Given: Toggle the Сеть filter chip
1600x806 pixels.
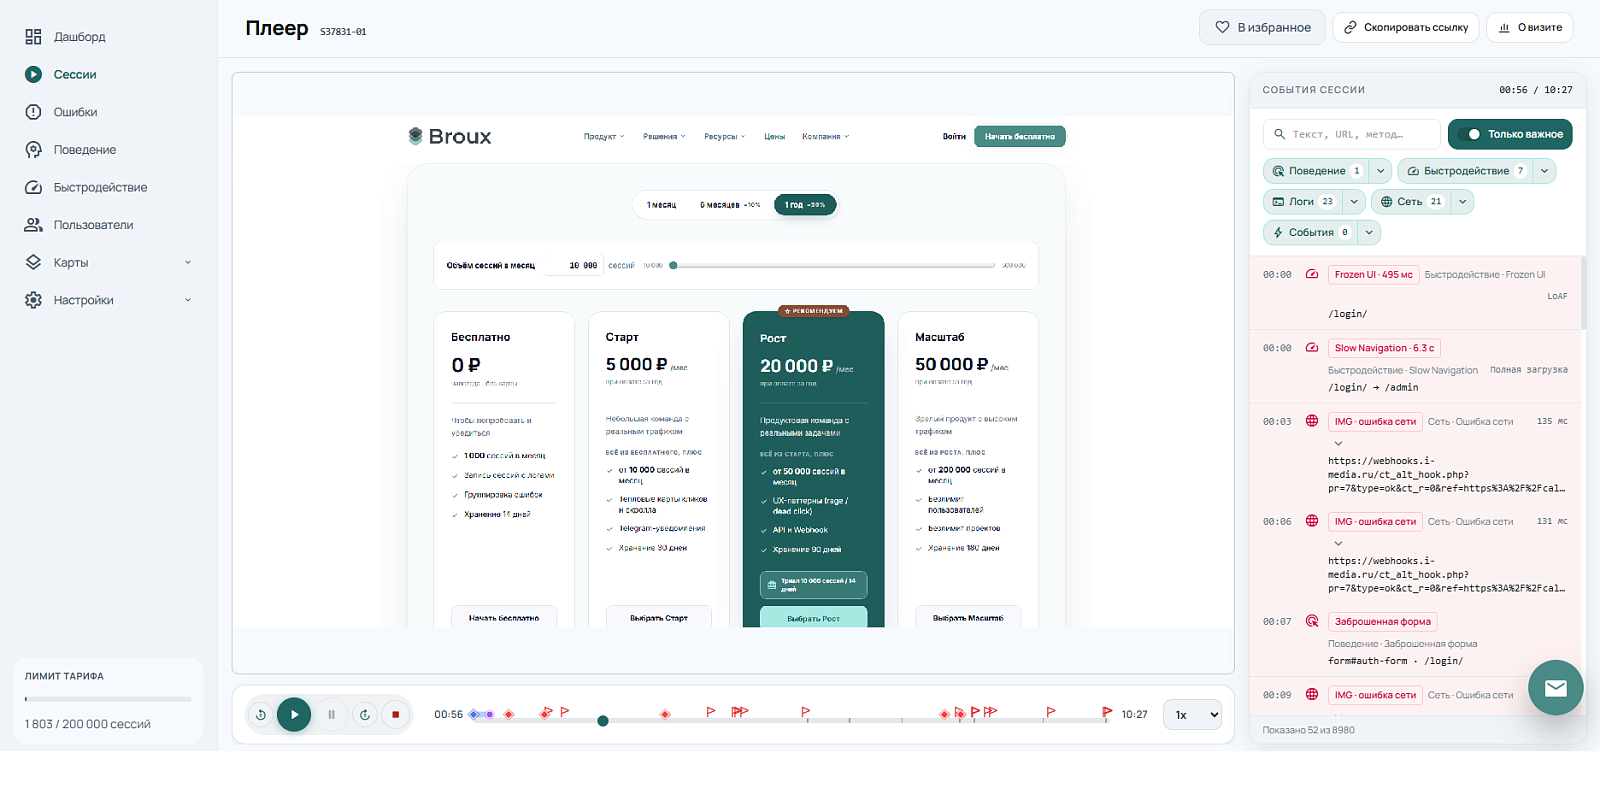Looking at the screenshot, I should coord(1411,202).
